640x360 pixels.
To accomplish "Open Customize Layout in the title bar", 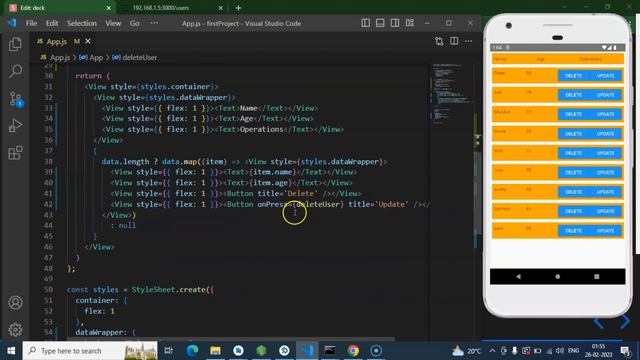I will coord(410,23).
